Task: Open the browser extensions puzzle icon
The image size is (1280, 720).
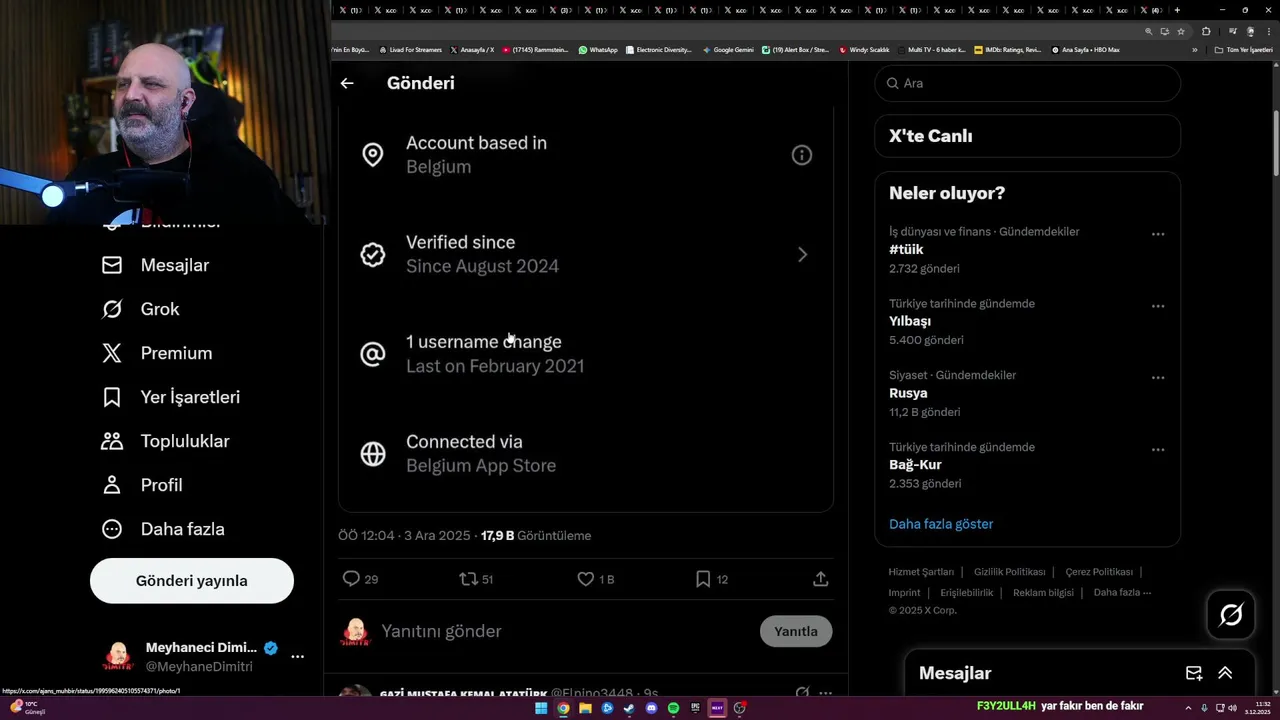Action: [x=1206, y=31]
